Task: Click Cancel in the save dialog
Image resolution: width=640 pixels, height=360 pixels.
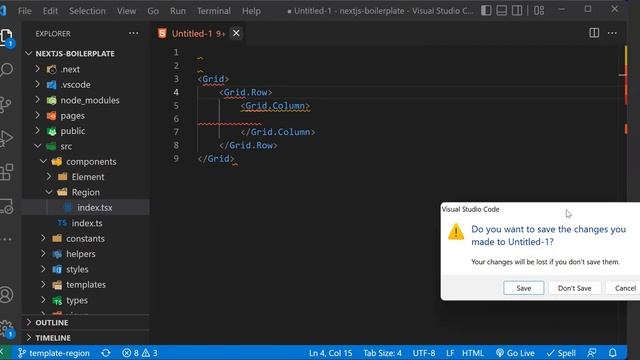Action: point(624,288)
